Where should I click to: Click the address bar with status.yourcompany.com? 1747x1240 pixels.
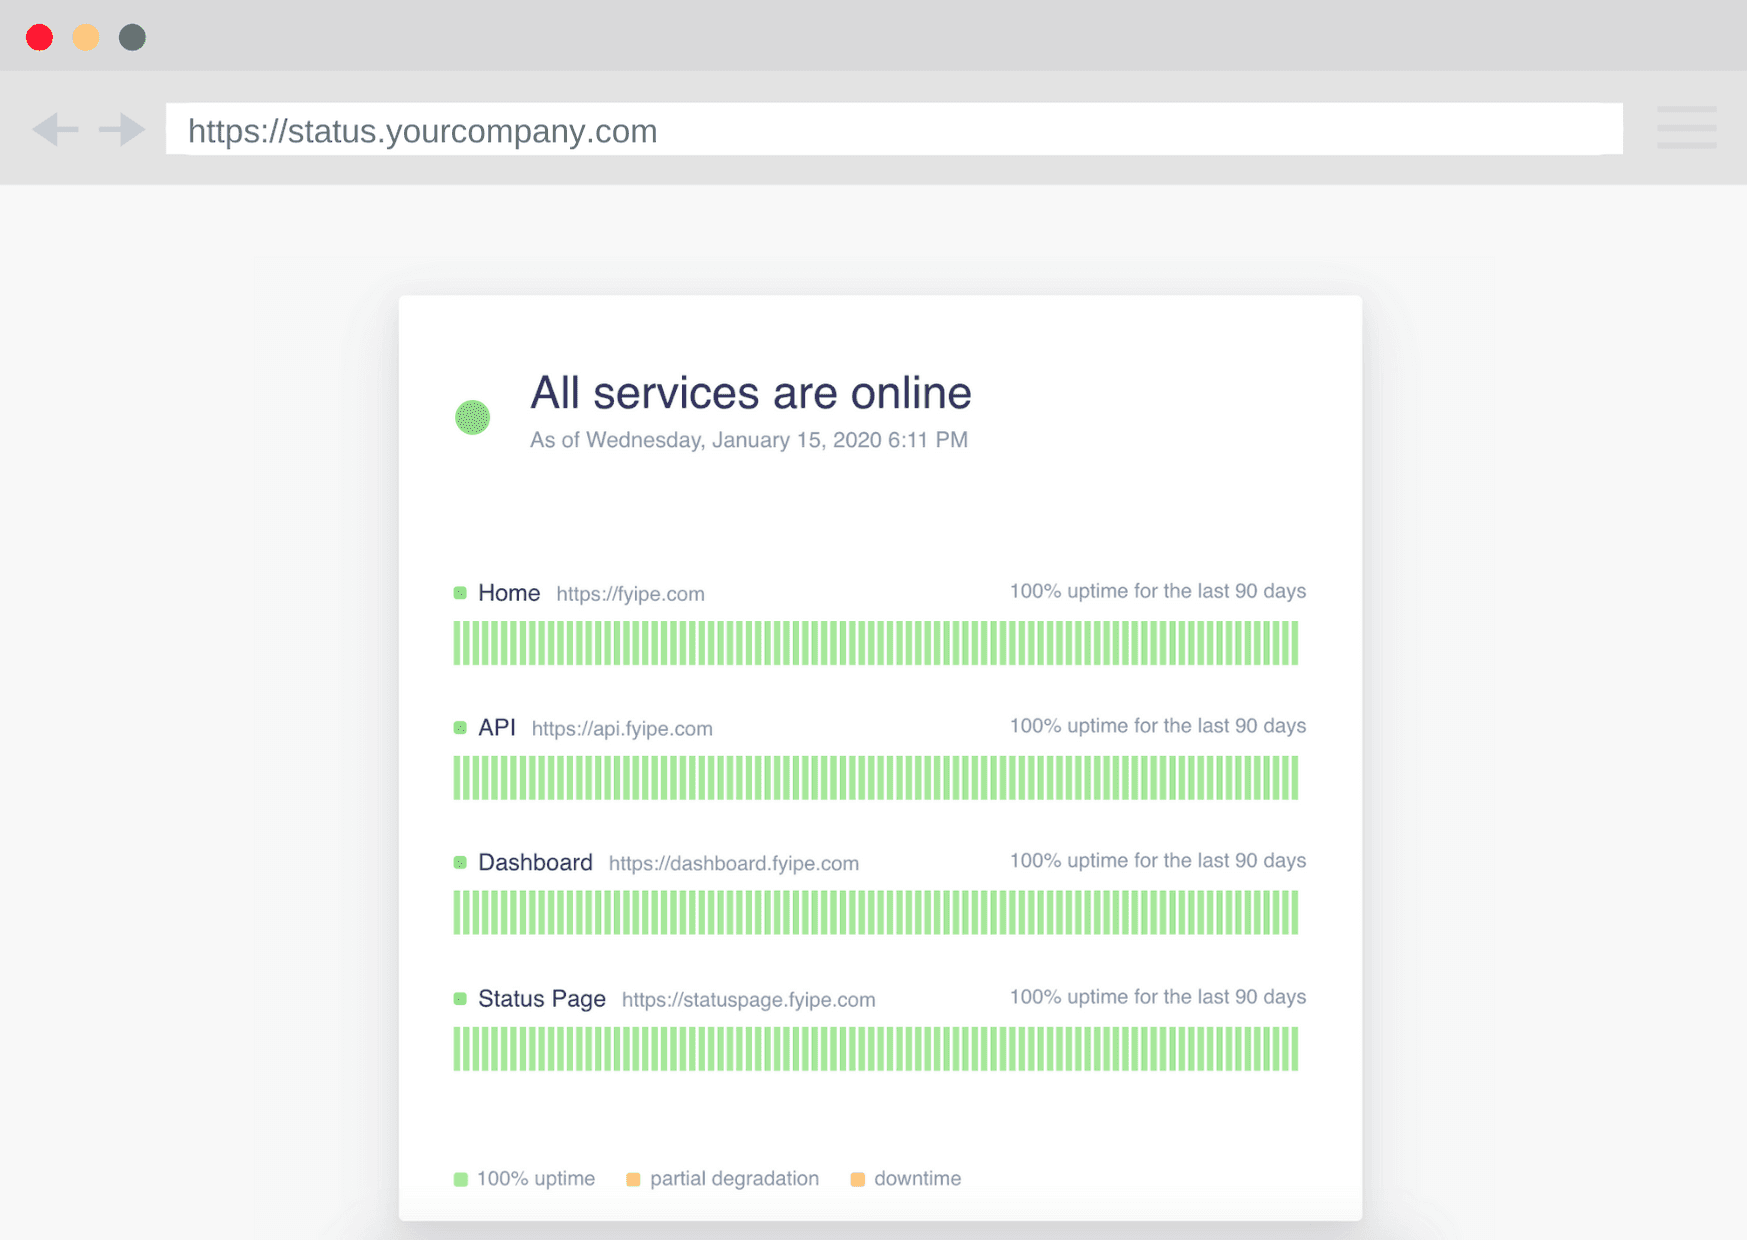click(x=894, y=129)
